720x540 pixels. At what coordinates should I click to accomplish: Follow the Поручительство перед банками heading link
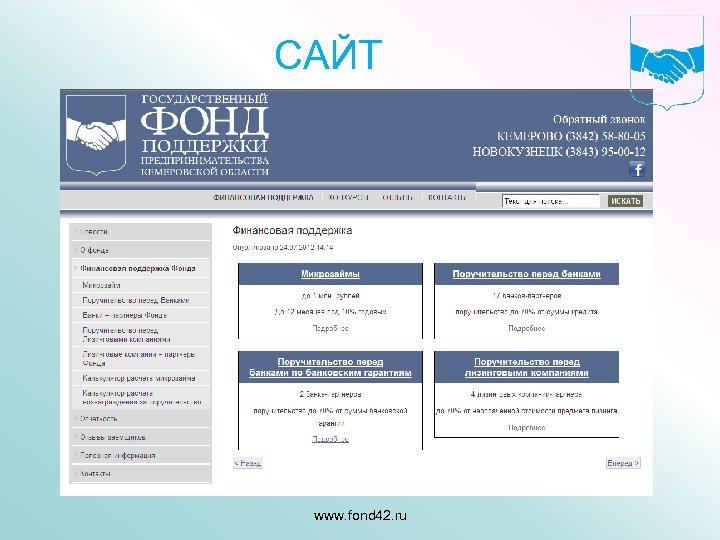[x=526, y=274]
